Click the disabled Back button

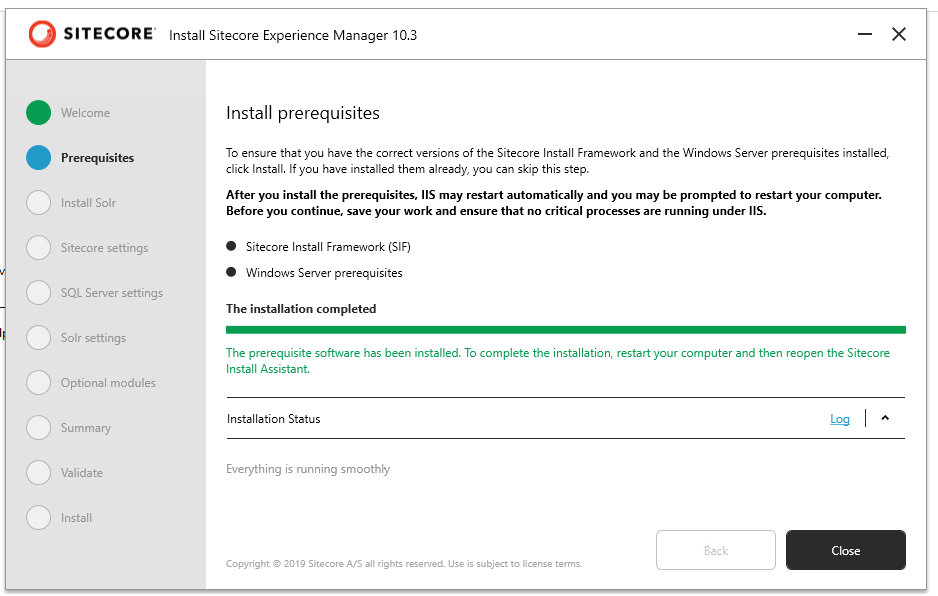click(x=715, y=550)
